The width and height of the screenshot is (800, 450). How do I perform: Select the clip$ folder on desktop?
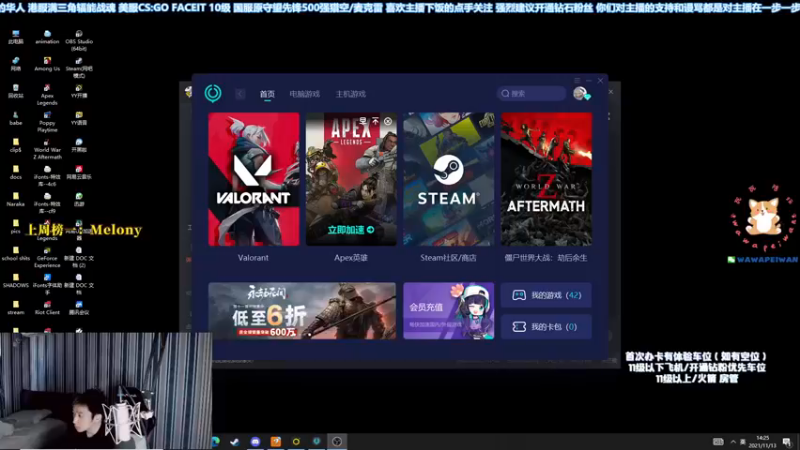15,145
